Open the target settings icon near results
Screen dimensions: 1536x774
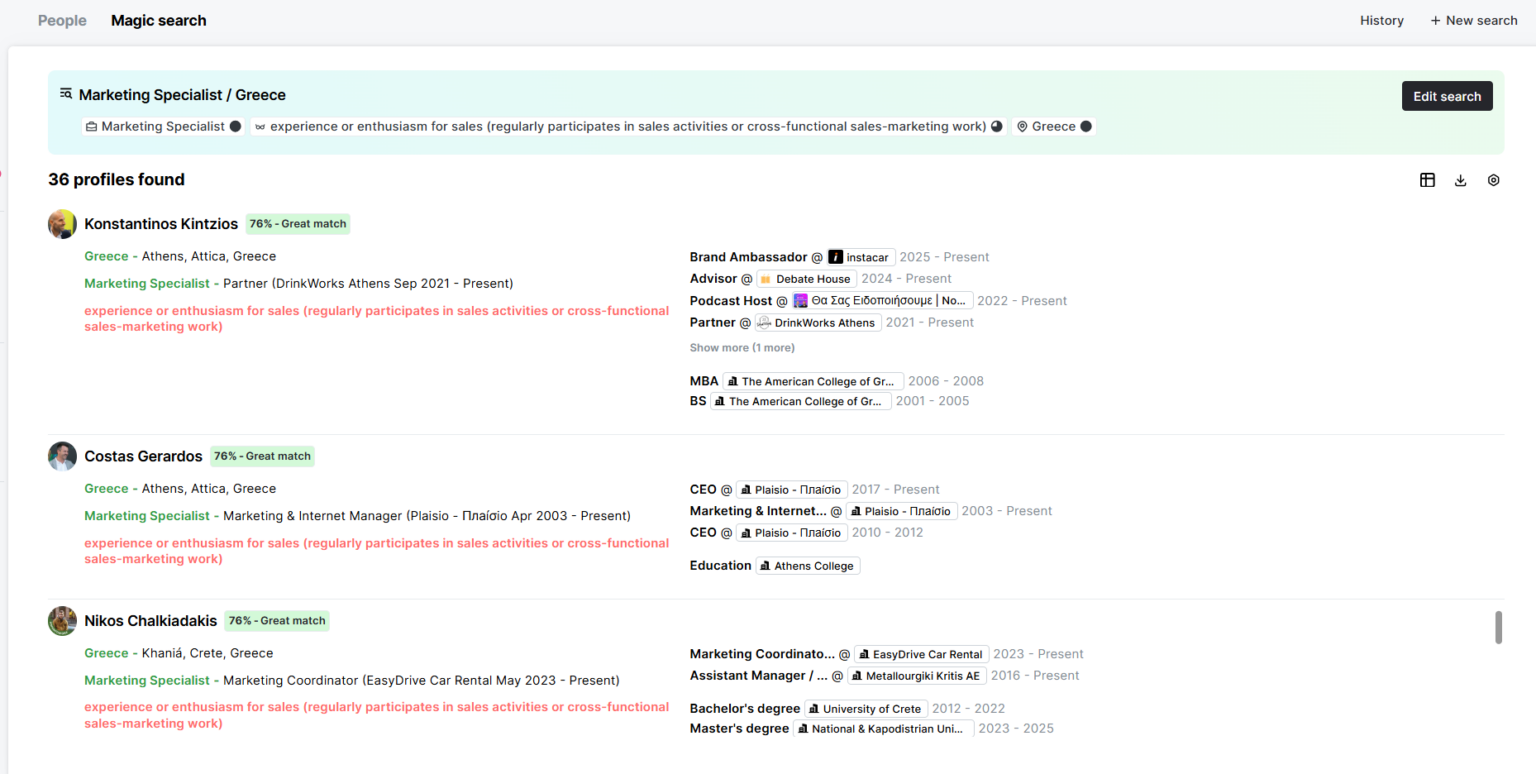(1493, 180)
